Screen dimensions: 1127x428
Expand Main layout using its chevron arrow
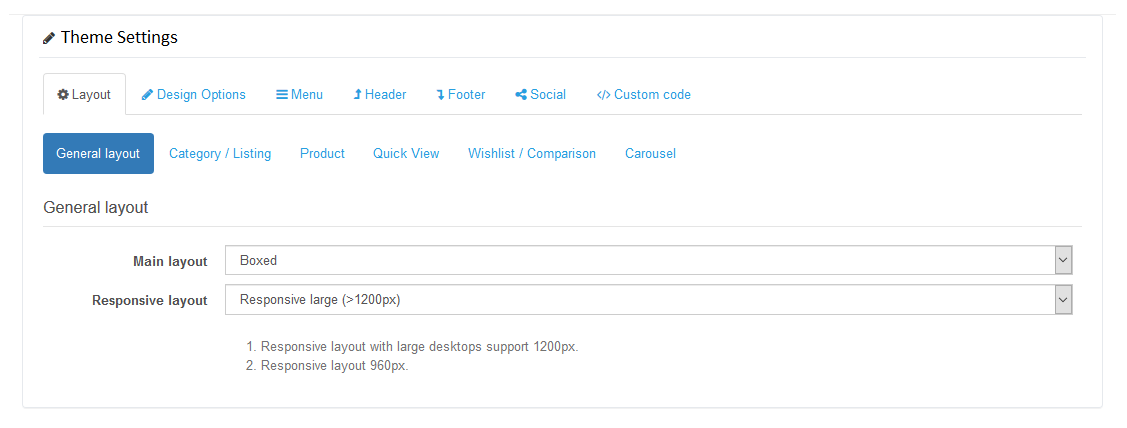pyautogui.click(x=1063, y=260)
